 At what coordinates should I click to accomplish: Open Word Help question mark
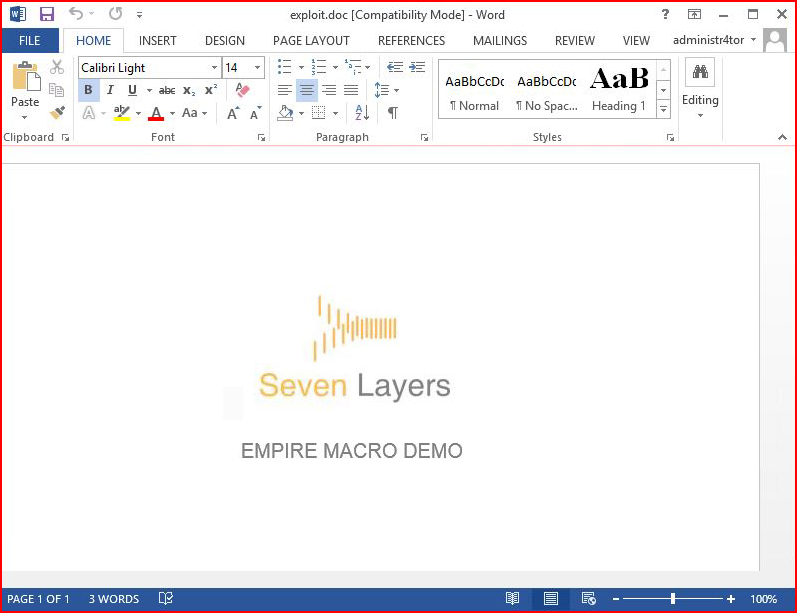point(665,14)
